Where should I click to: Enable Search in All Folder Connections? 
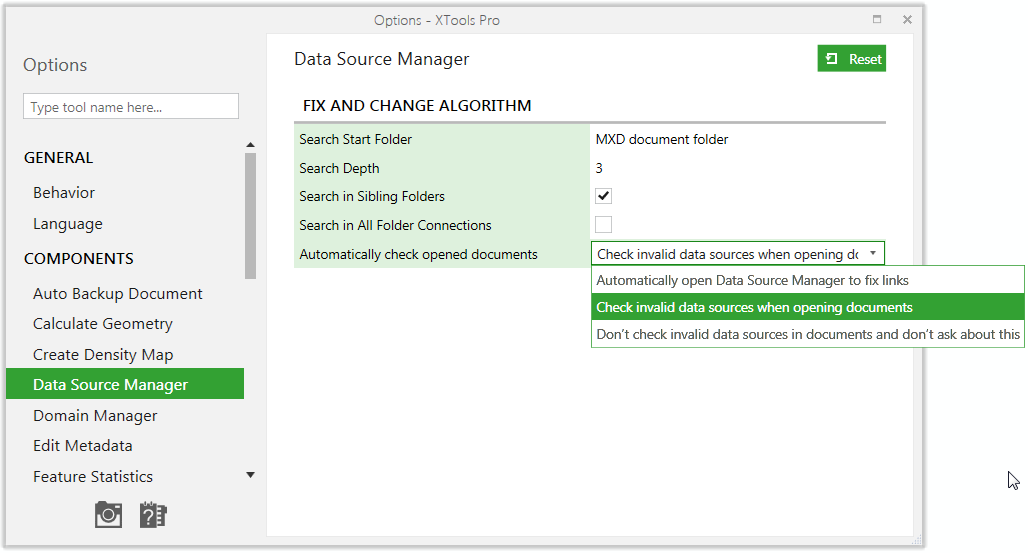[x=603, y=224]
